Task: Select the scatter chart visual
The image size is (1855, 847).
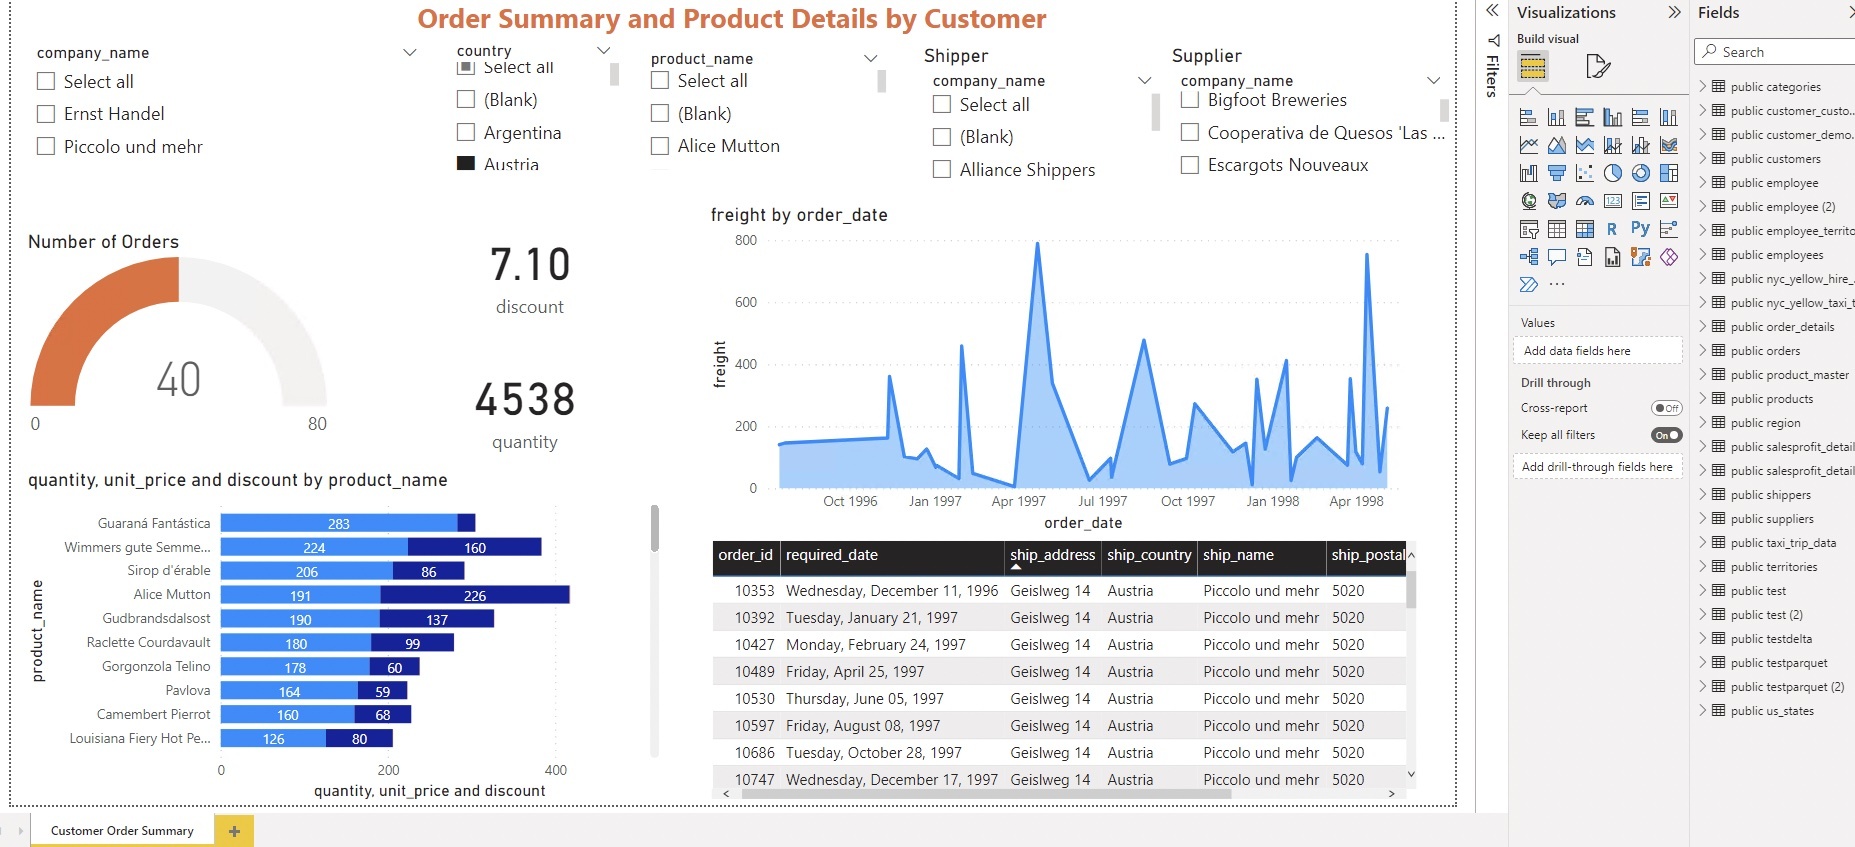Action: point(1585,173)
